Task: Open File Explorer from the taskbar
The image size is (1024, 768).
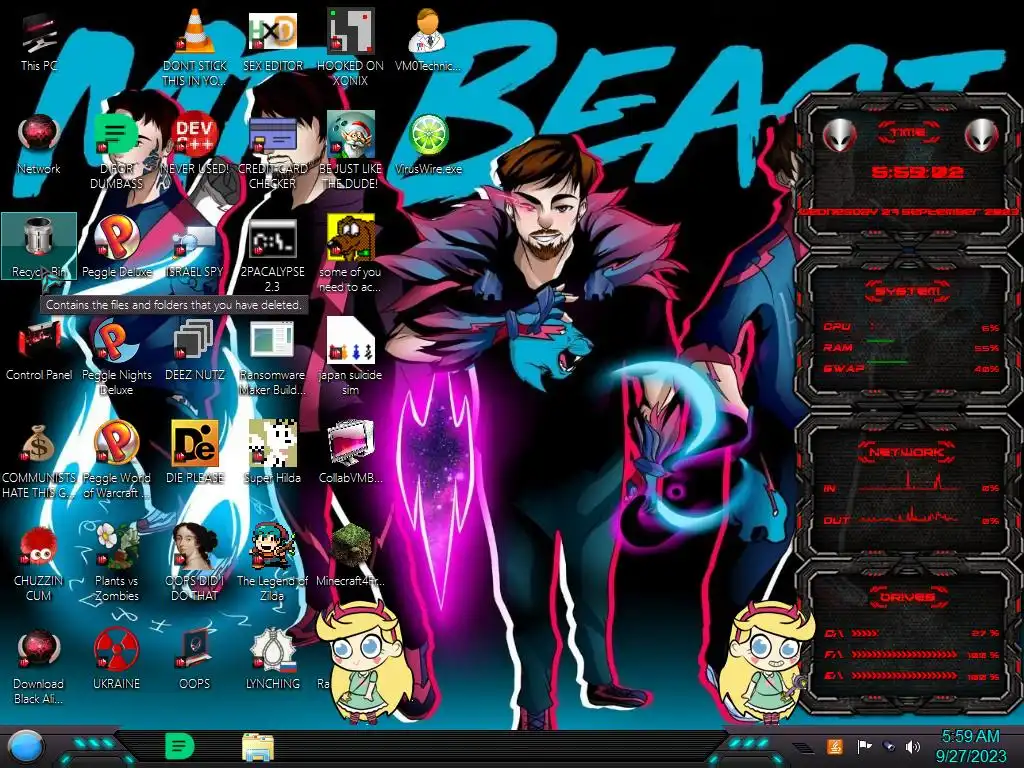Action: (x=258, y=747)
